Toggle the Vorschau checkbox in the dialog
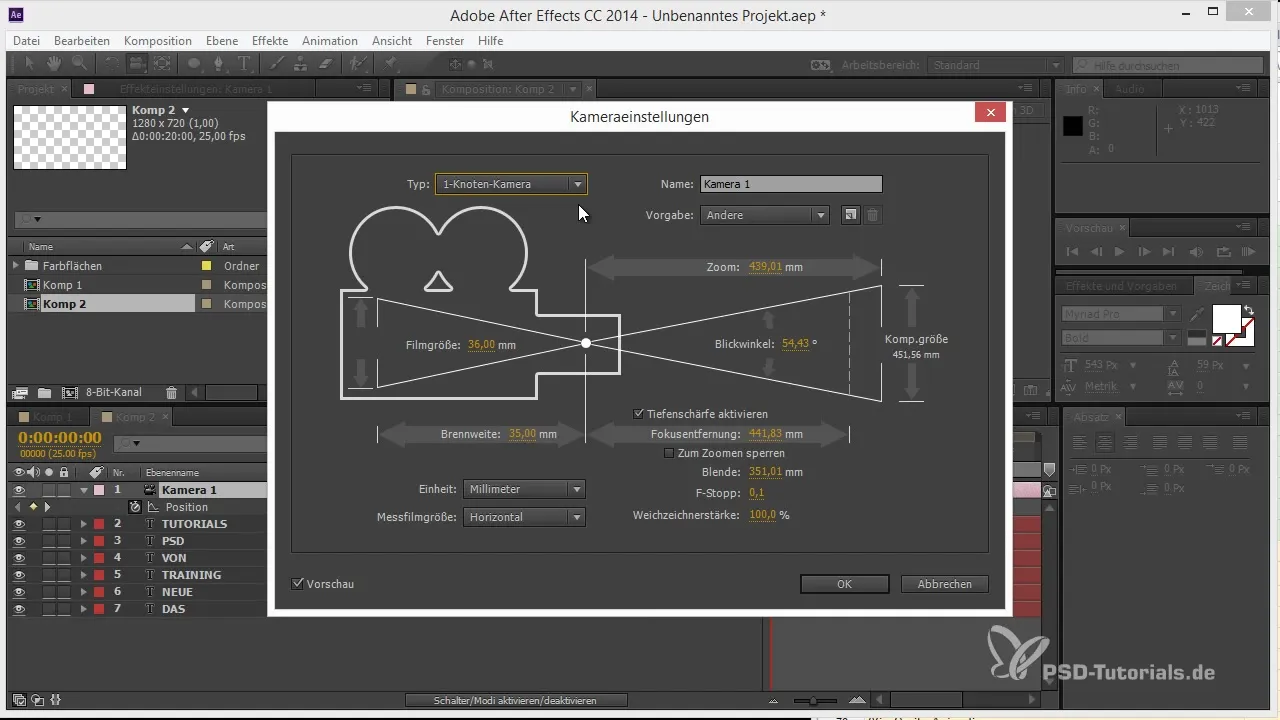Viewport: 1280px width, 720px height. [x=297, y=584]
